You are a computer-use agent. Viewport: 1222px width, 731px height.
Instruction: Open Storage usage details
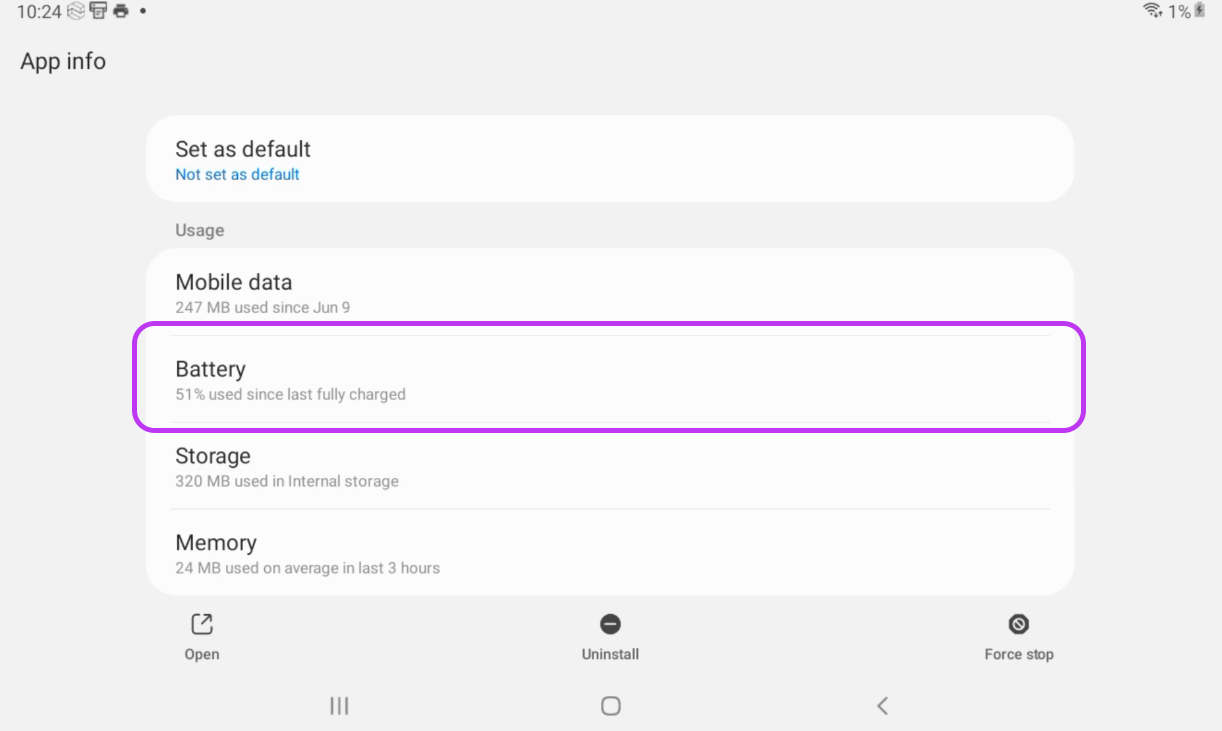pyautogui.click(x=609, y=466)
